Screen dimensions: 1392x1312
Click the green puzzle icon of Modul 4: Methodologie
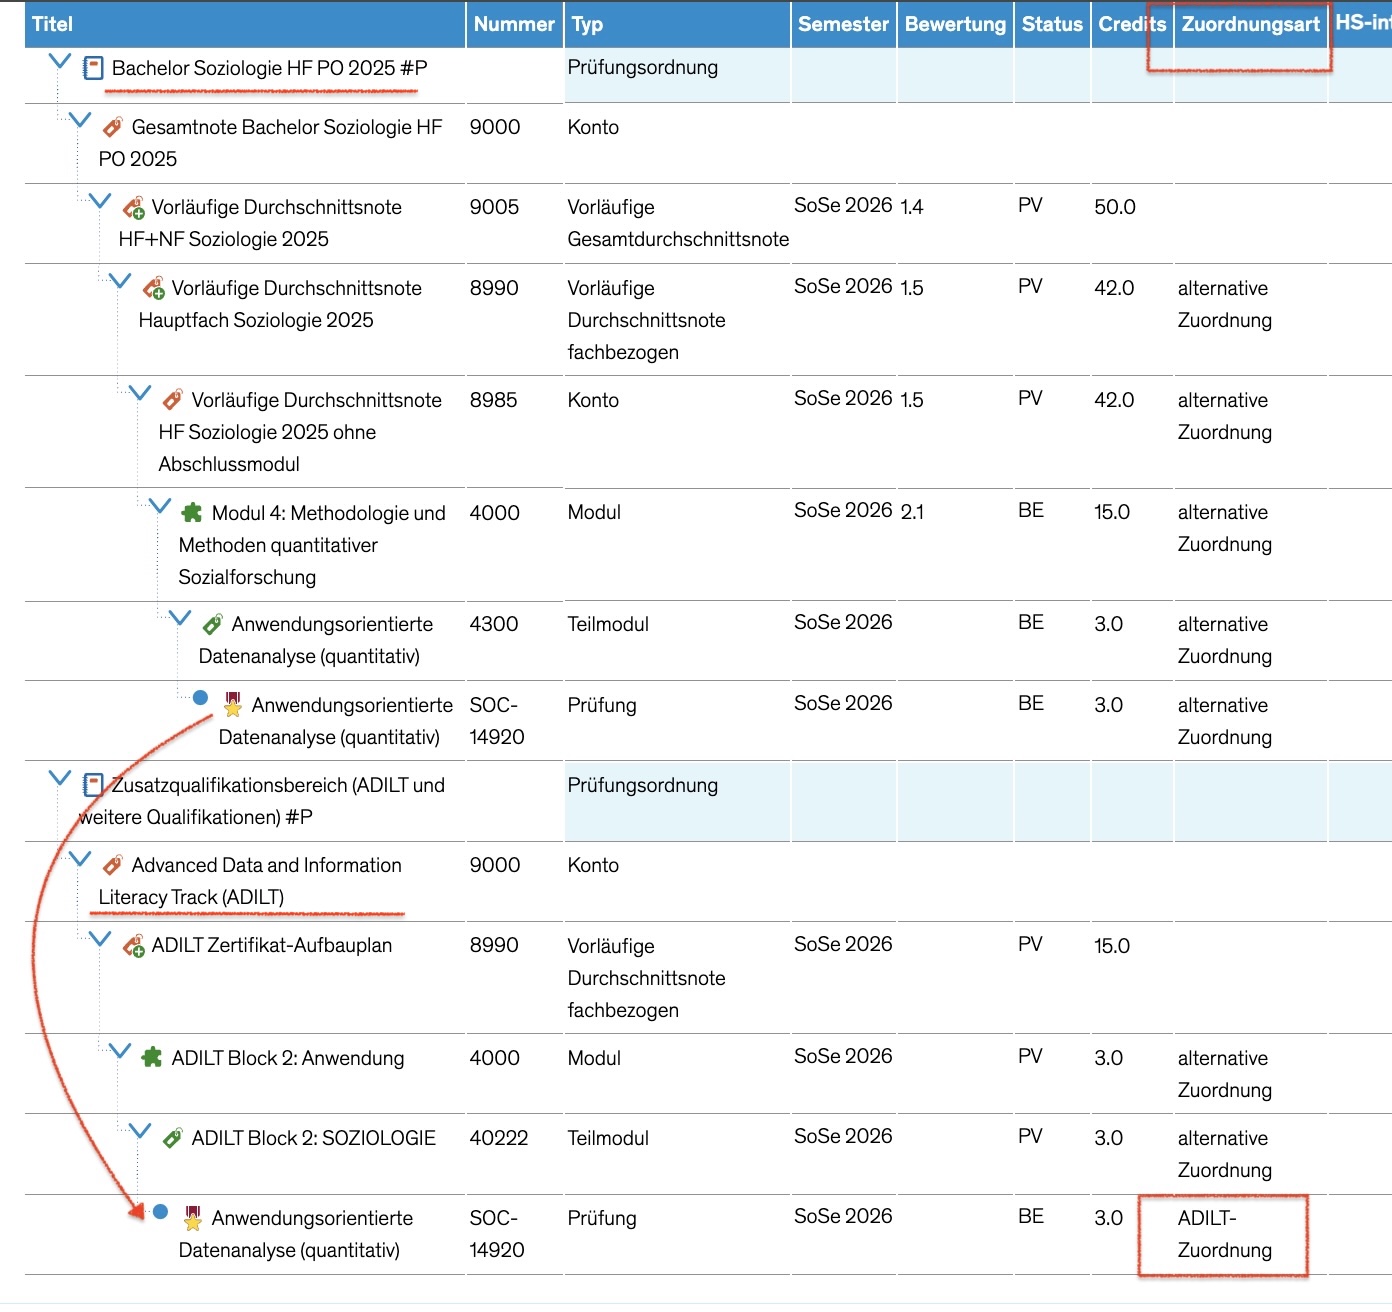192,513
